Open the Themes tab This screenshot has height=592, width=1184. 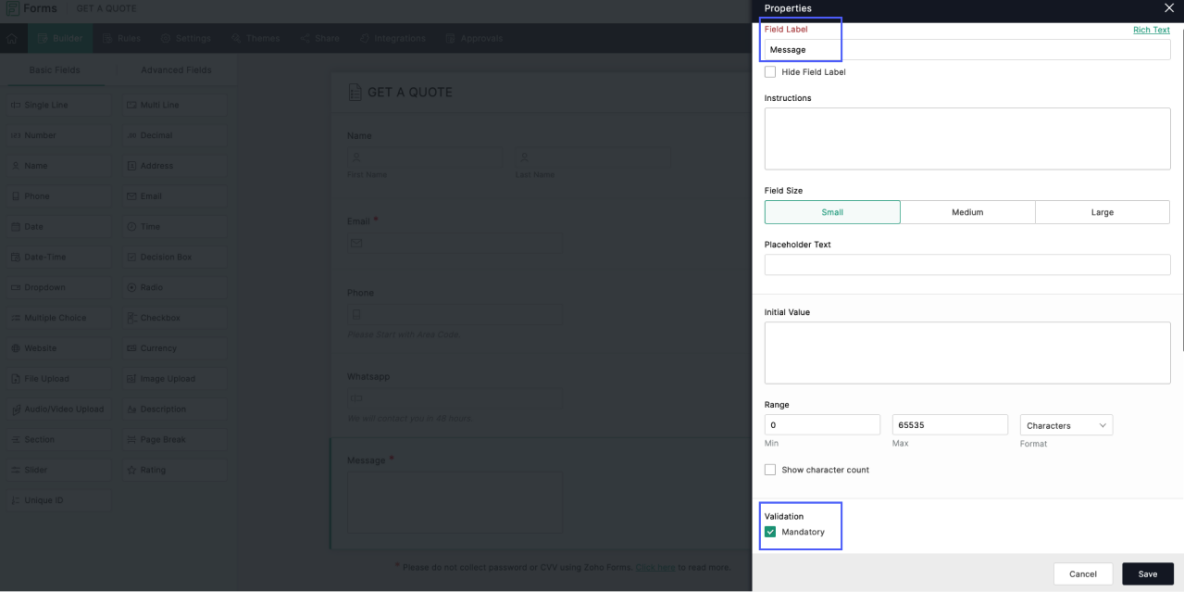click(256, 39)
